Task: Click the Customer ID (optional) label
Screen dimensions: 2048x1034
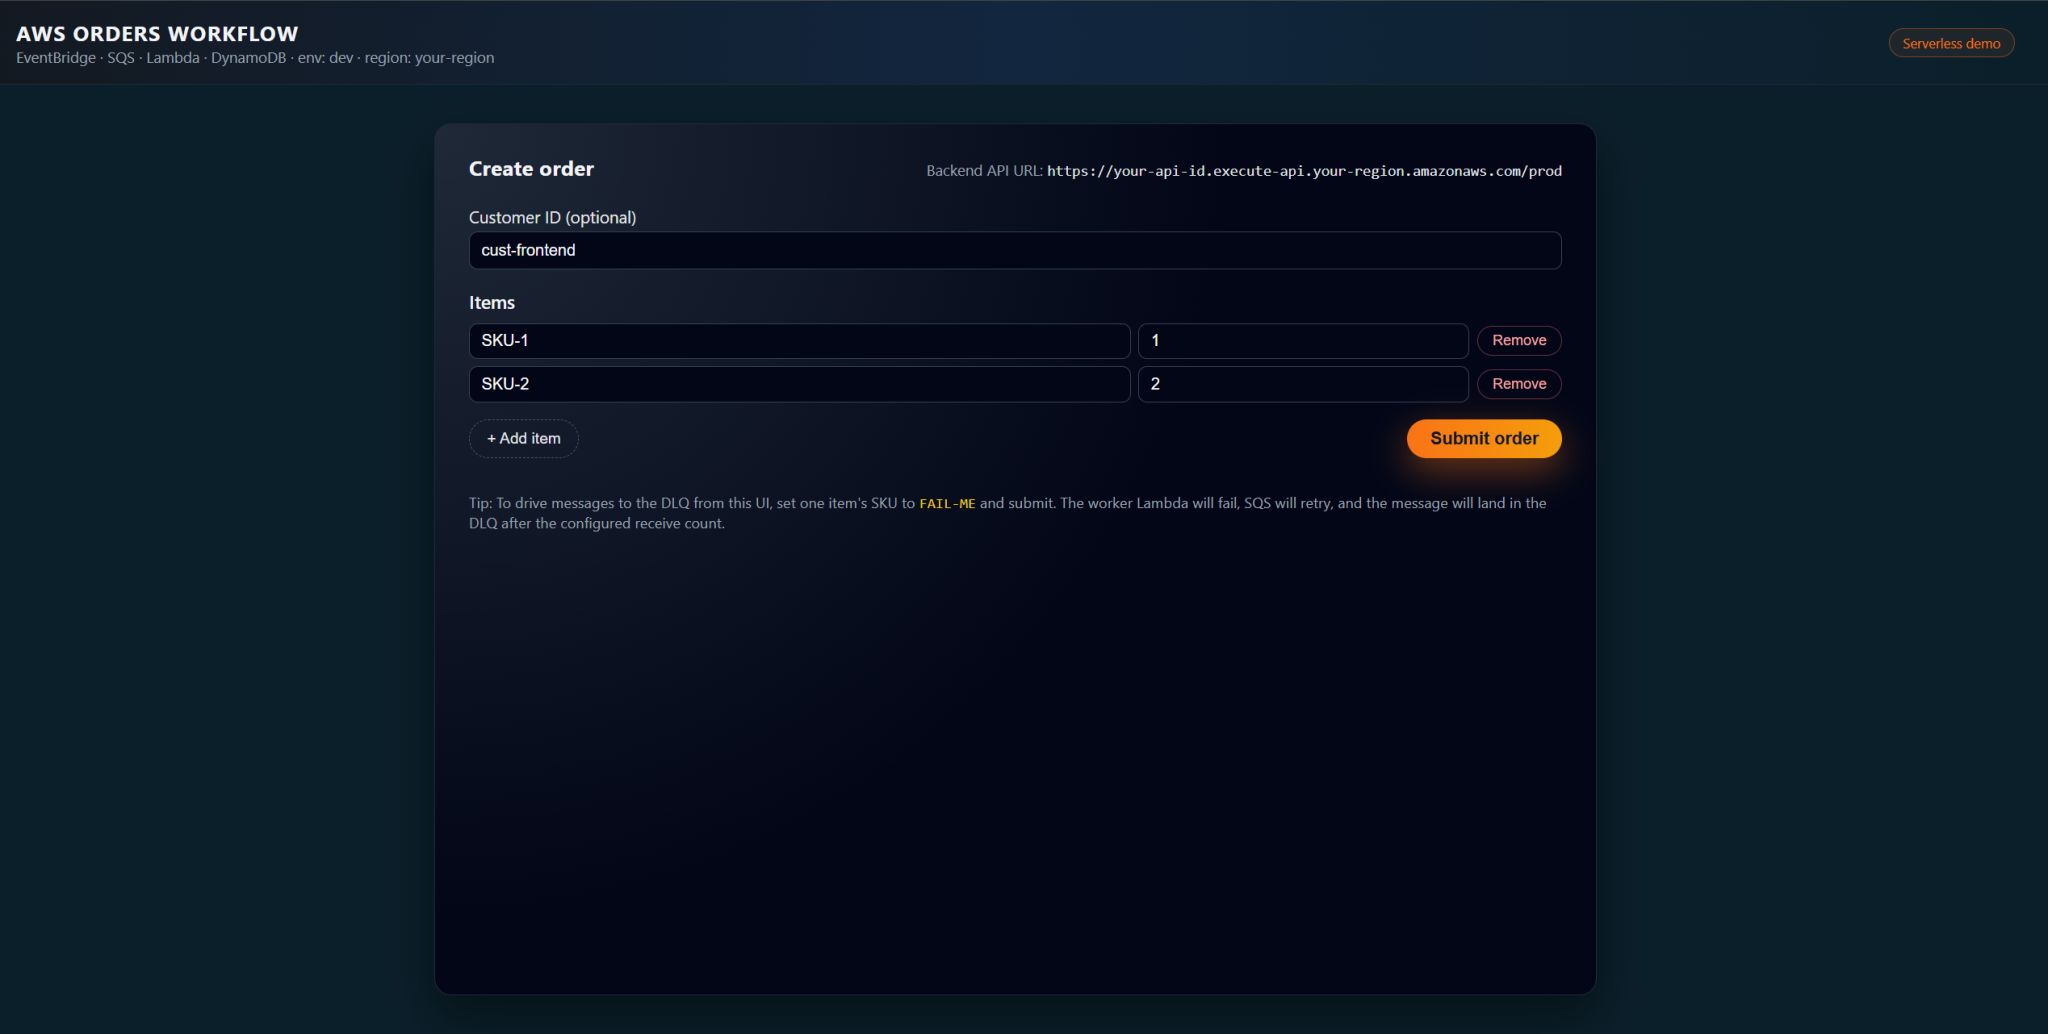Action: 552,217
